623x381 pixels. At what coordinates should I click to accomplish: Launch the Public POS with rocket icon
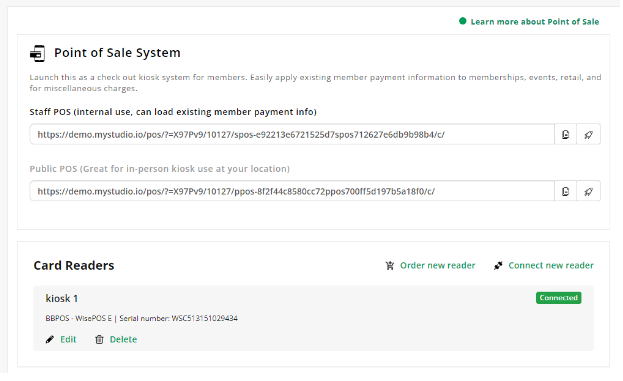(588, 191)
